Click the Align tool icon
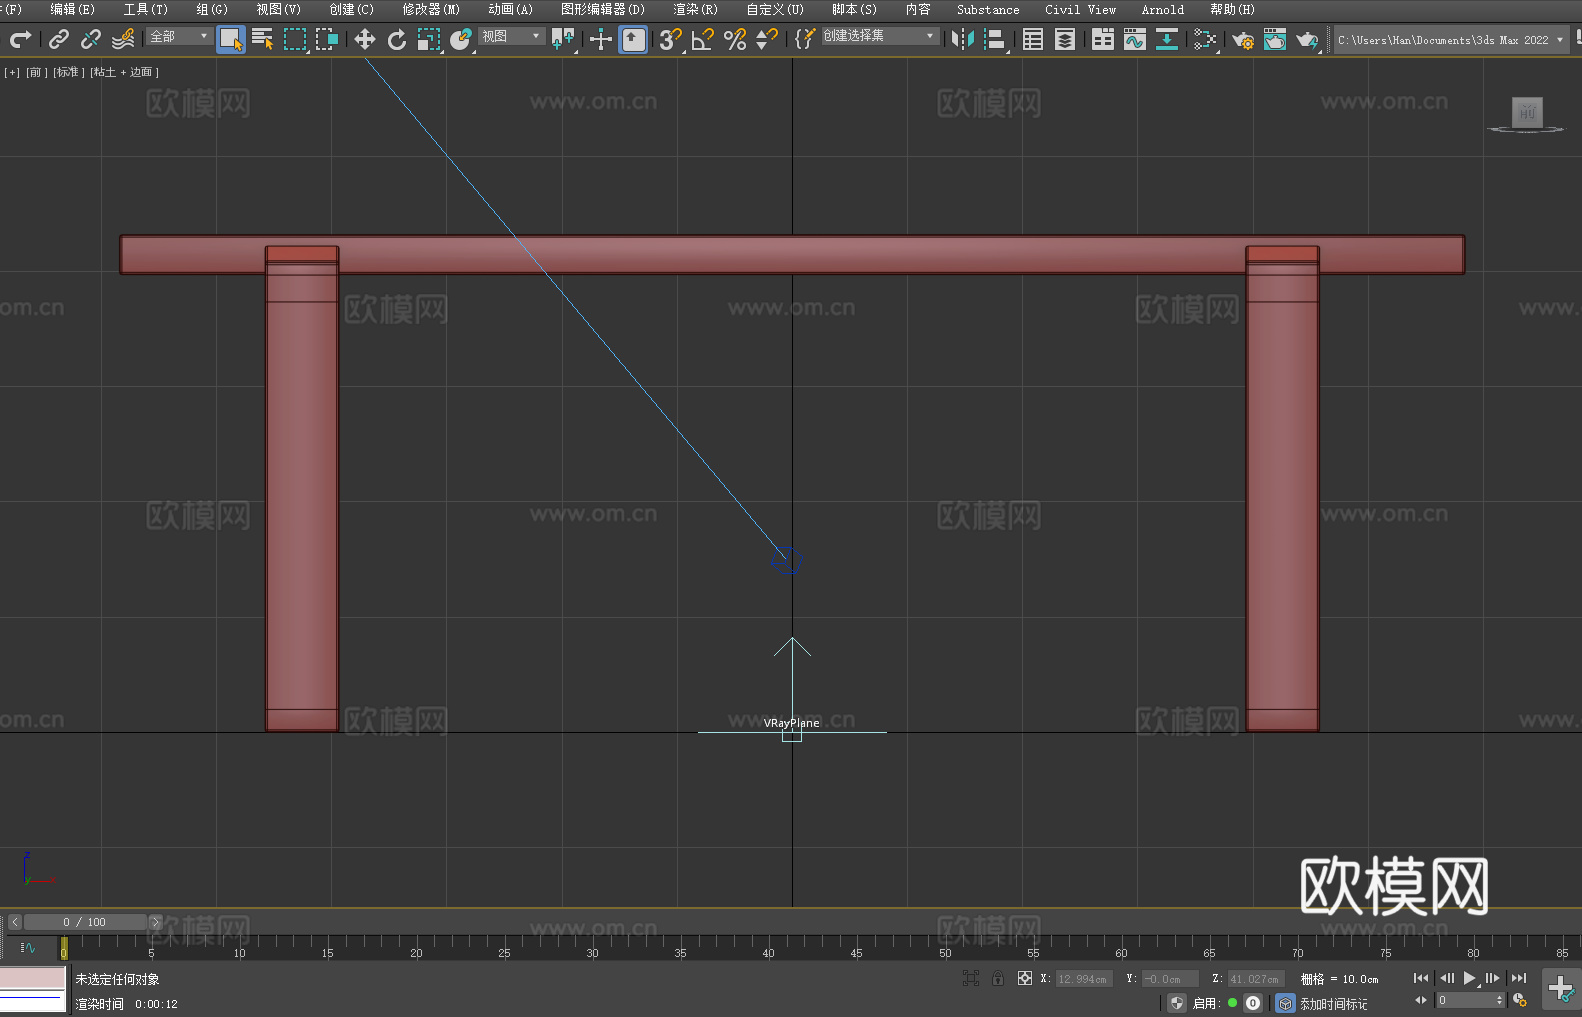This screenshot has height=1017, width=1582. click(x=995, y=39)
